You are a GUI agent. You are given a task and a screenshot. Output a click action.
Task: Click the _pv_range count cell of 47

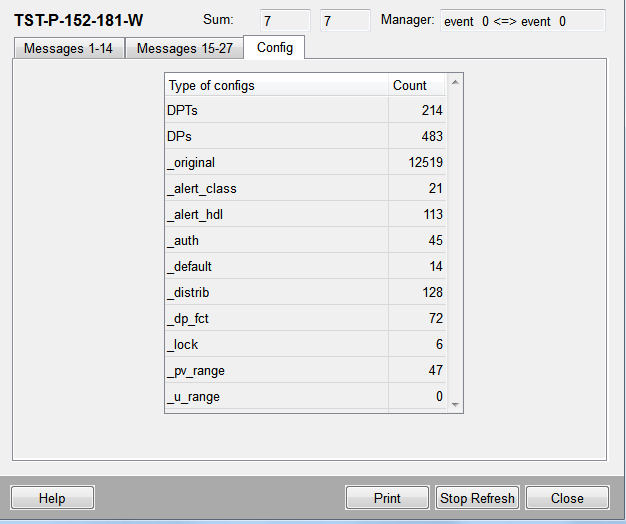point(417,371)
